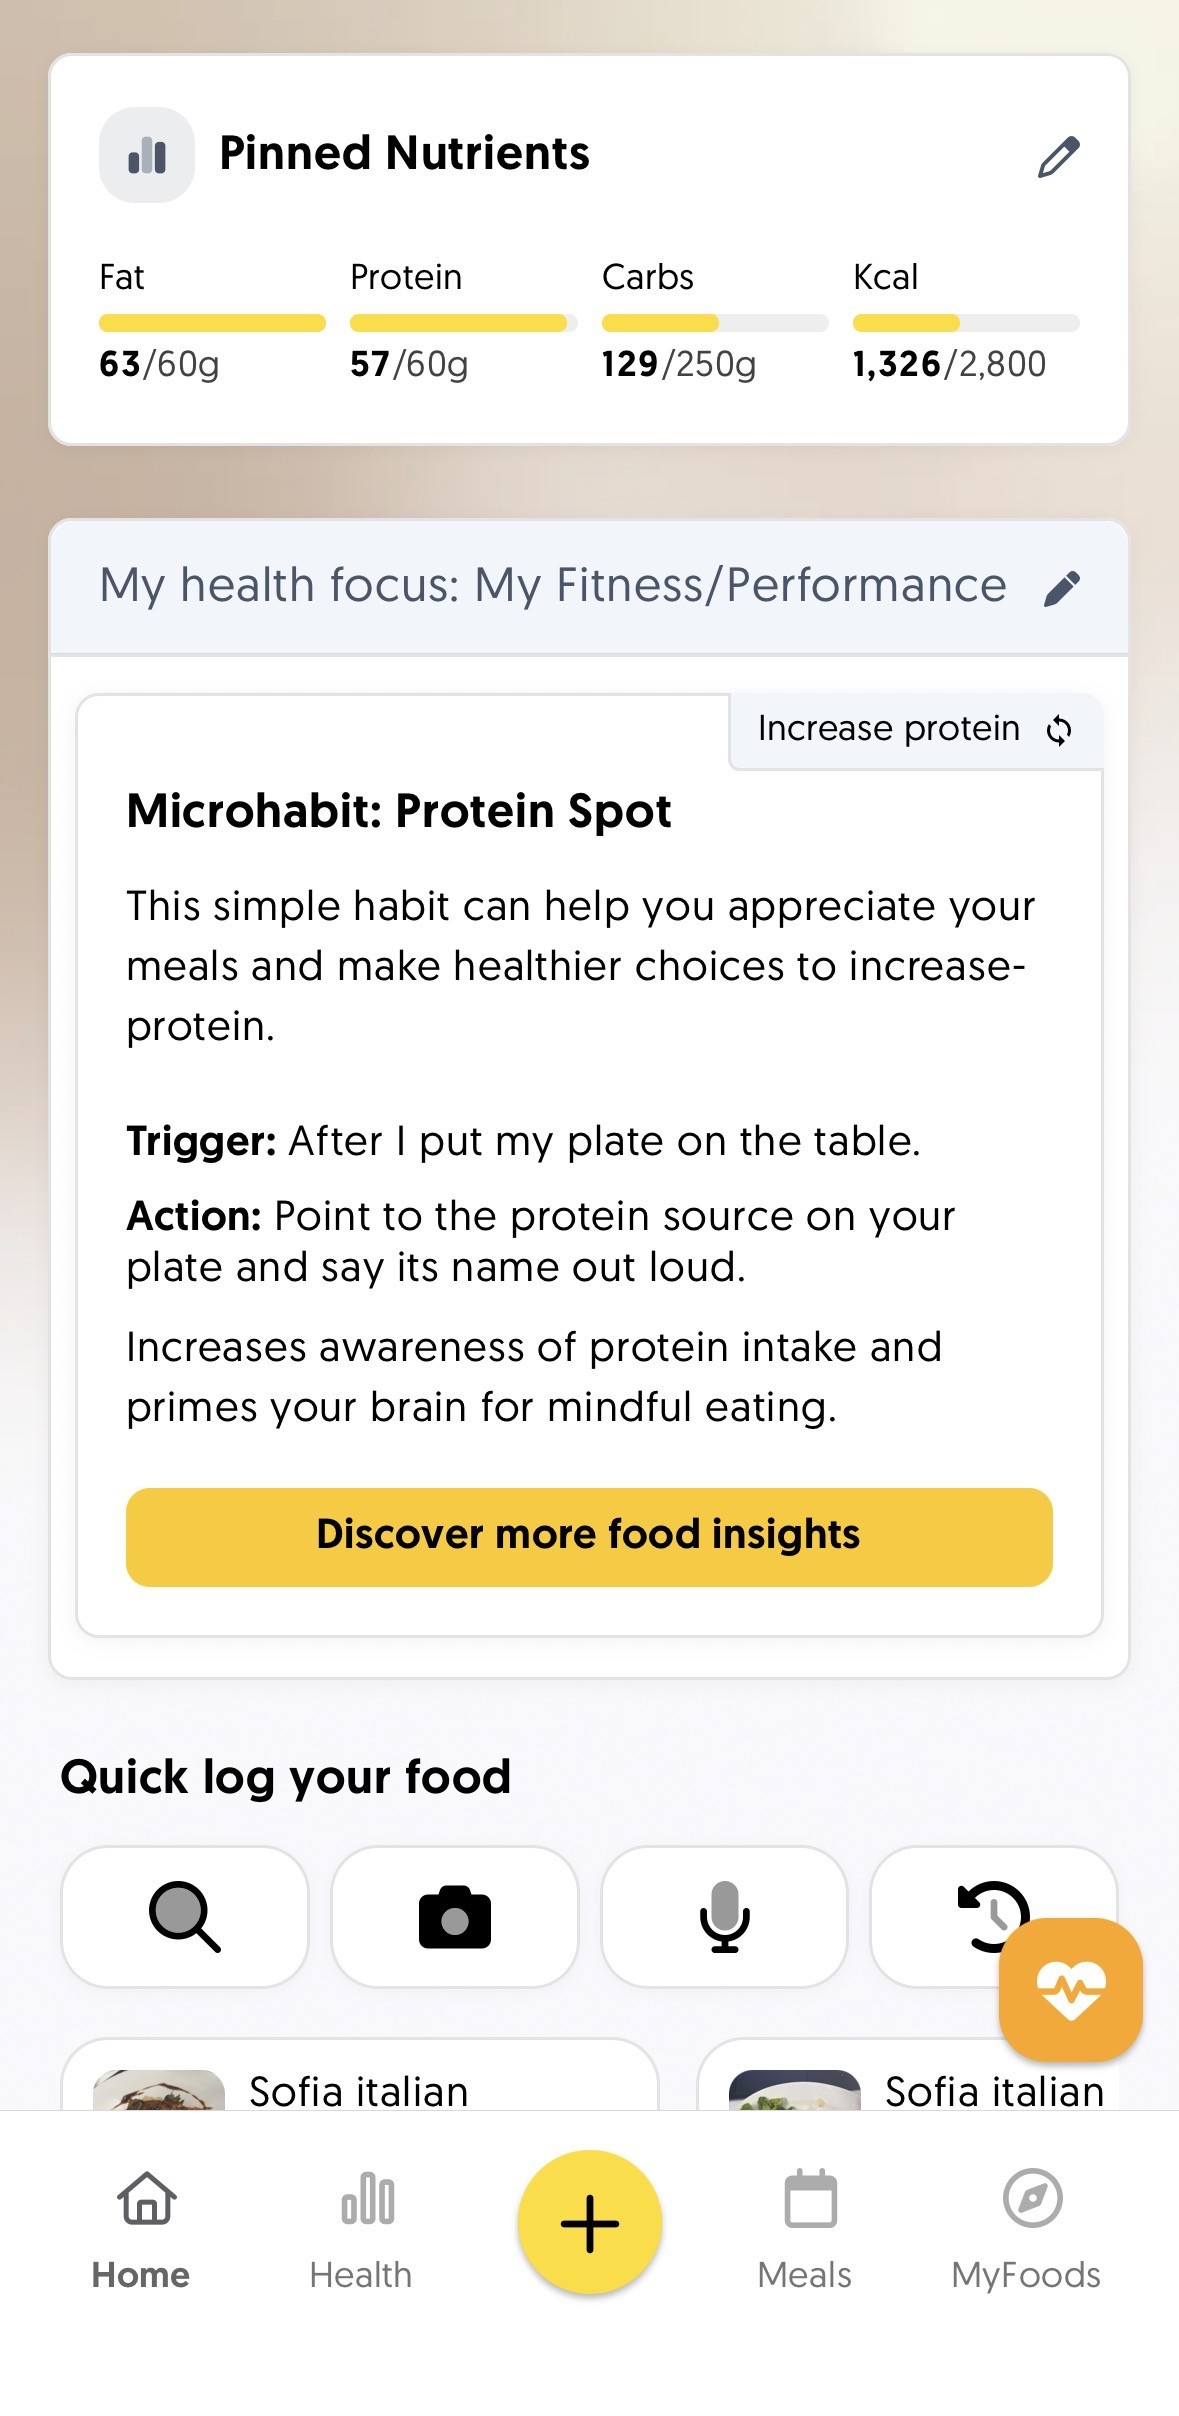
Task: Tap the Kcal progress bar
Action: click(965, 323)
